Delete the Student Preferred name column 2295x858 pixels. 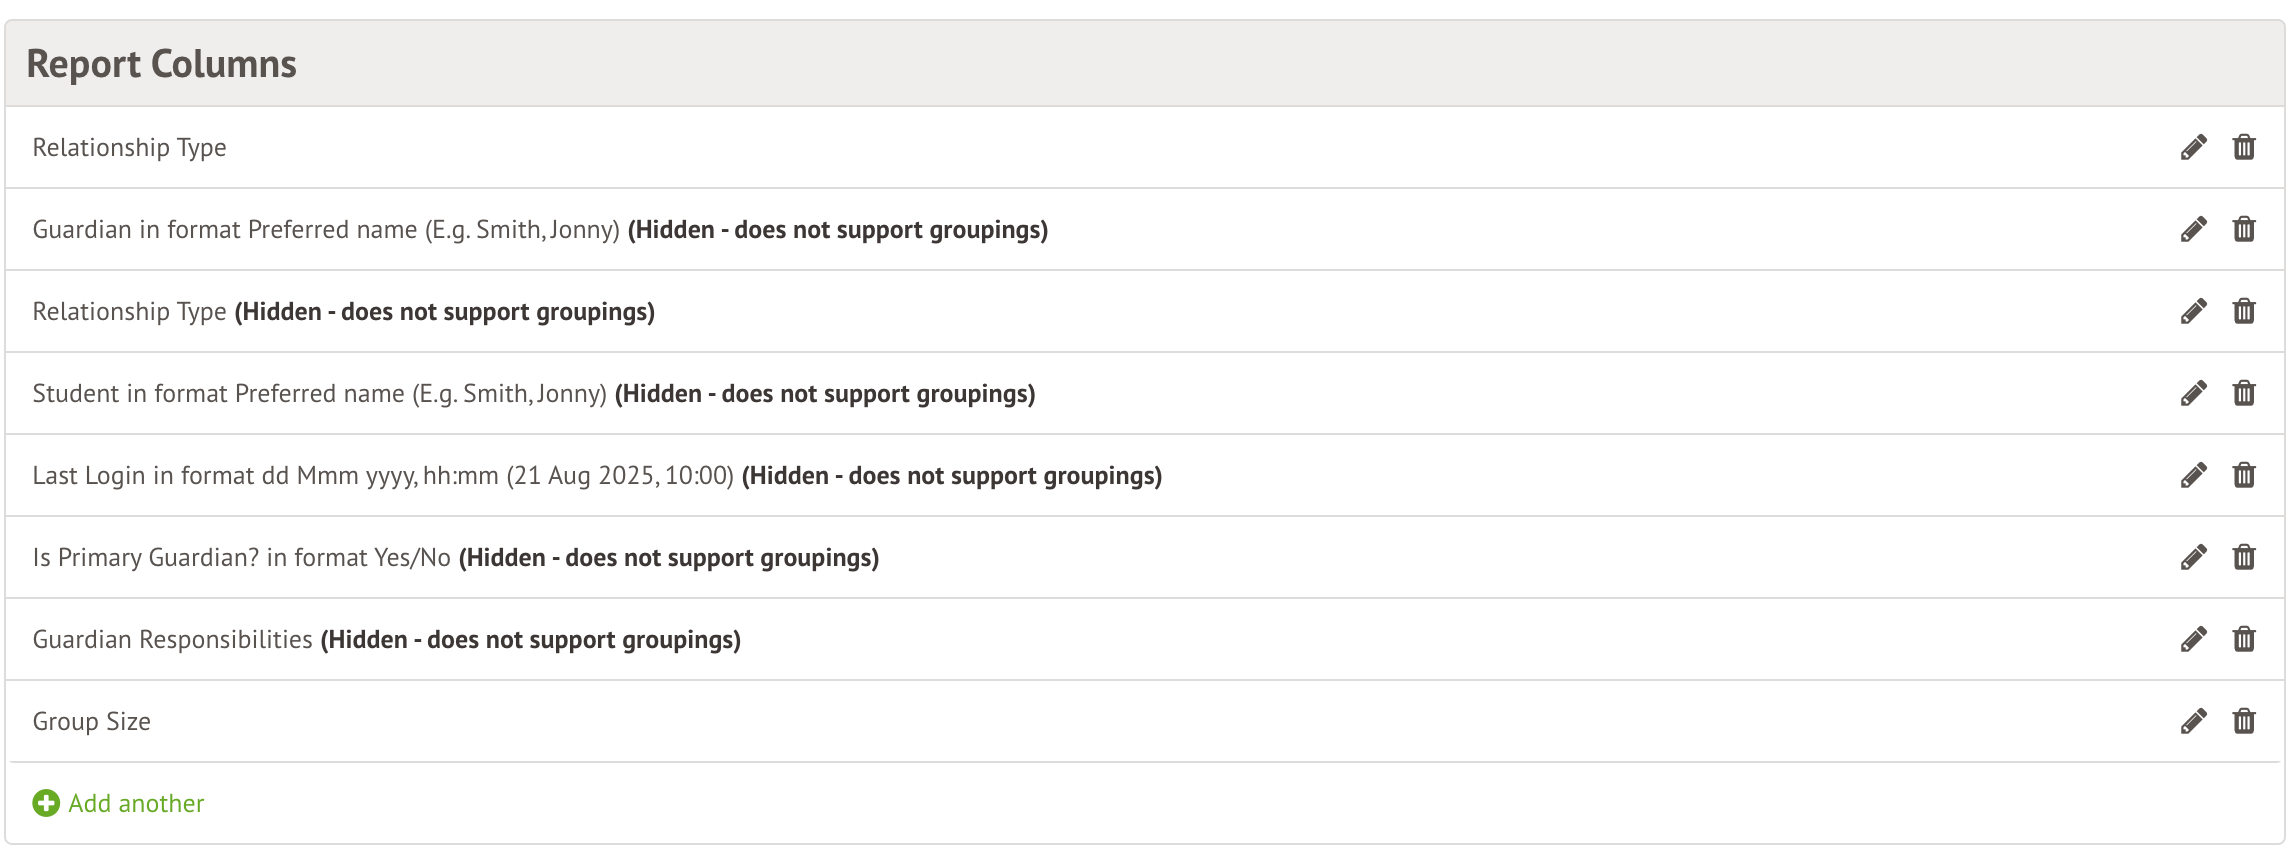tap(2244, 394)
